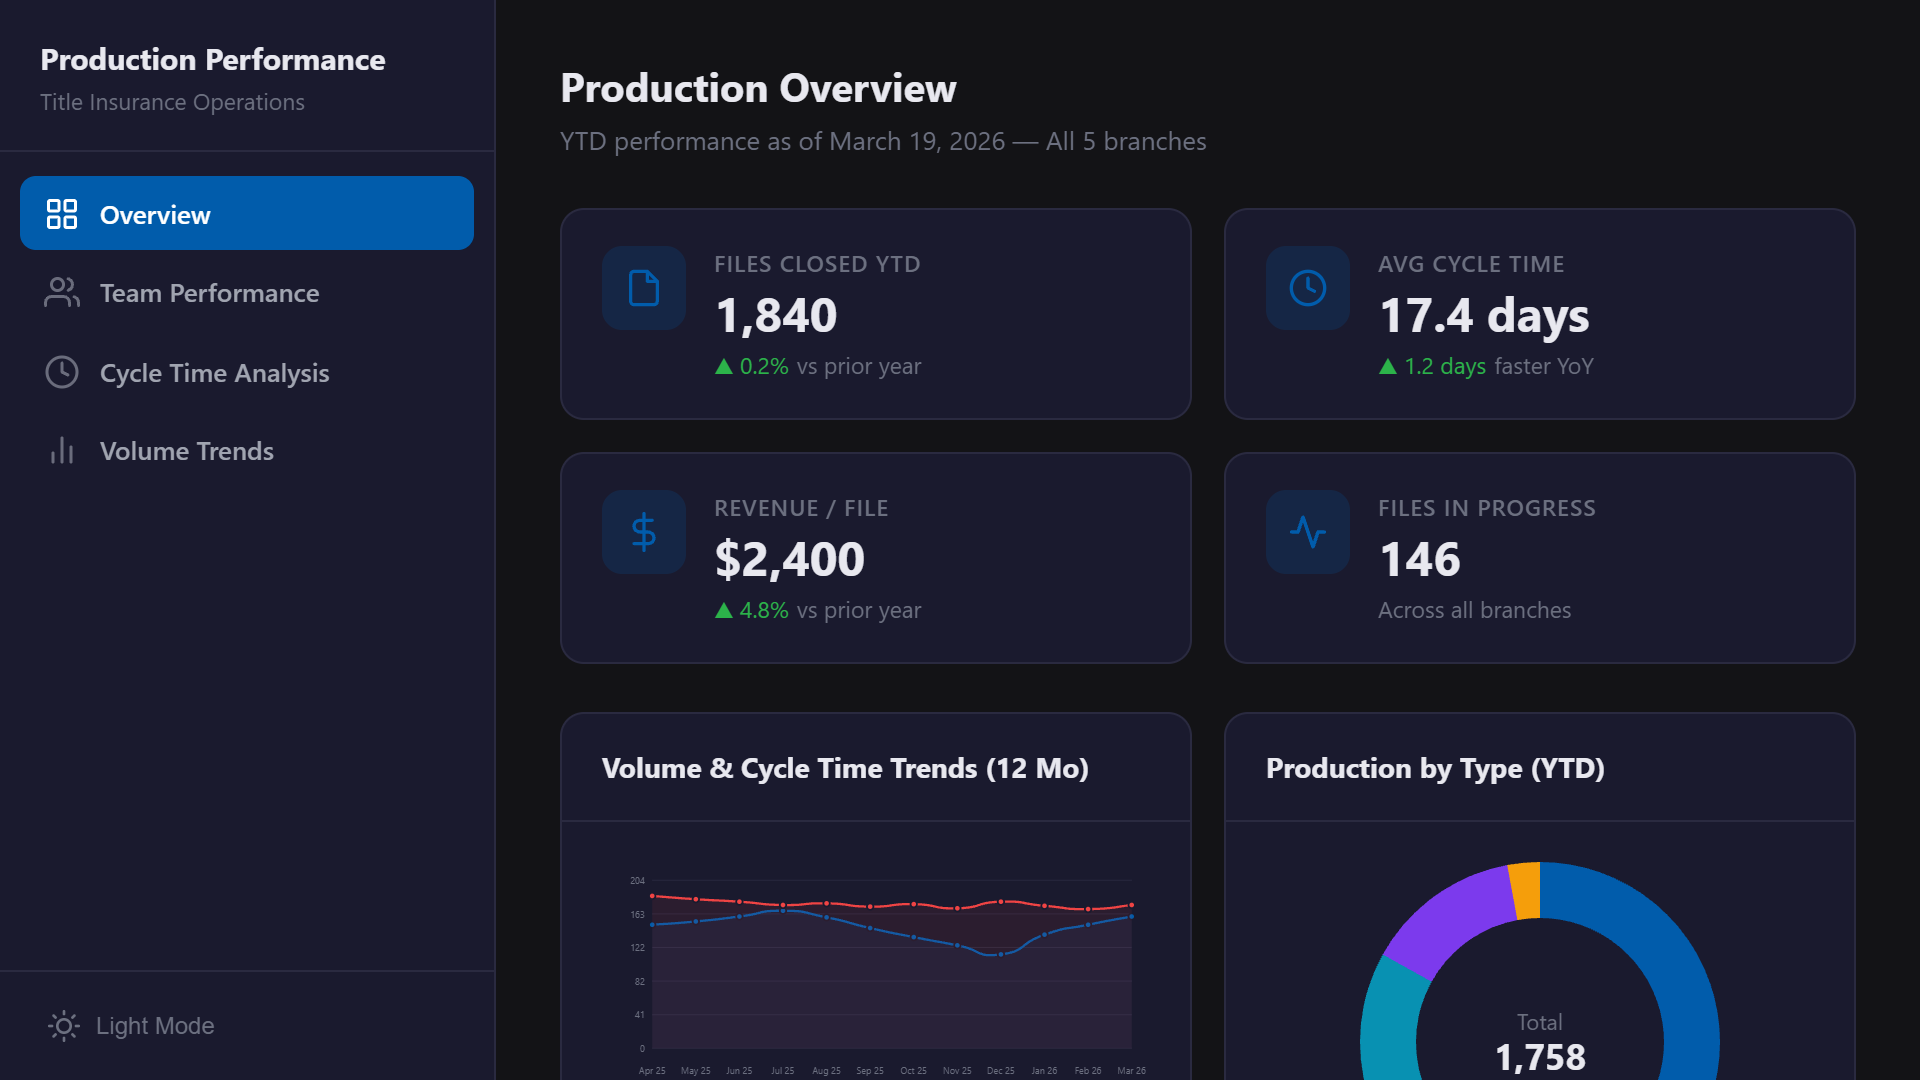Open the Team Performance section
1920x1080 pixels.
coord(209,292)
